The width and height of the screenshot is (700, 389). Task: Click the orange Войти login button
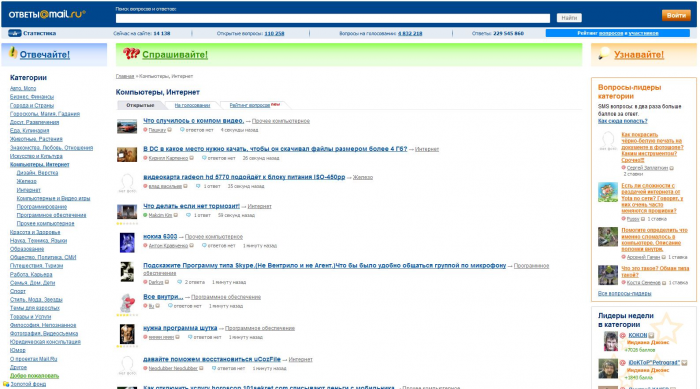pyautogui.click(x=676, y=15)
